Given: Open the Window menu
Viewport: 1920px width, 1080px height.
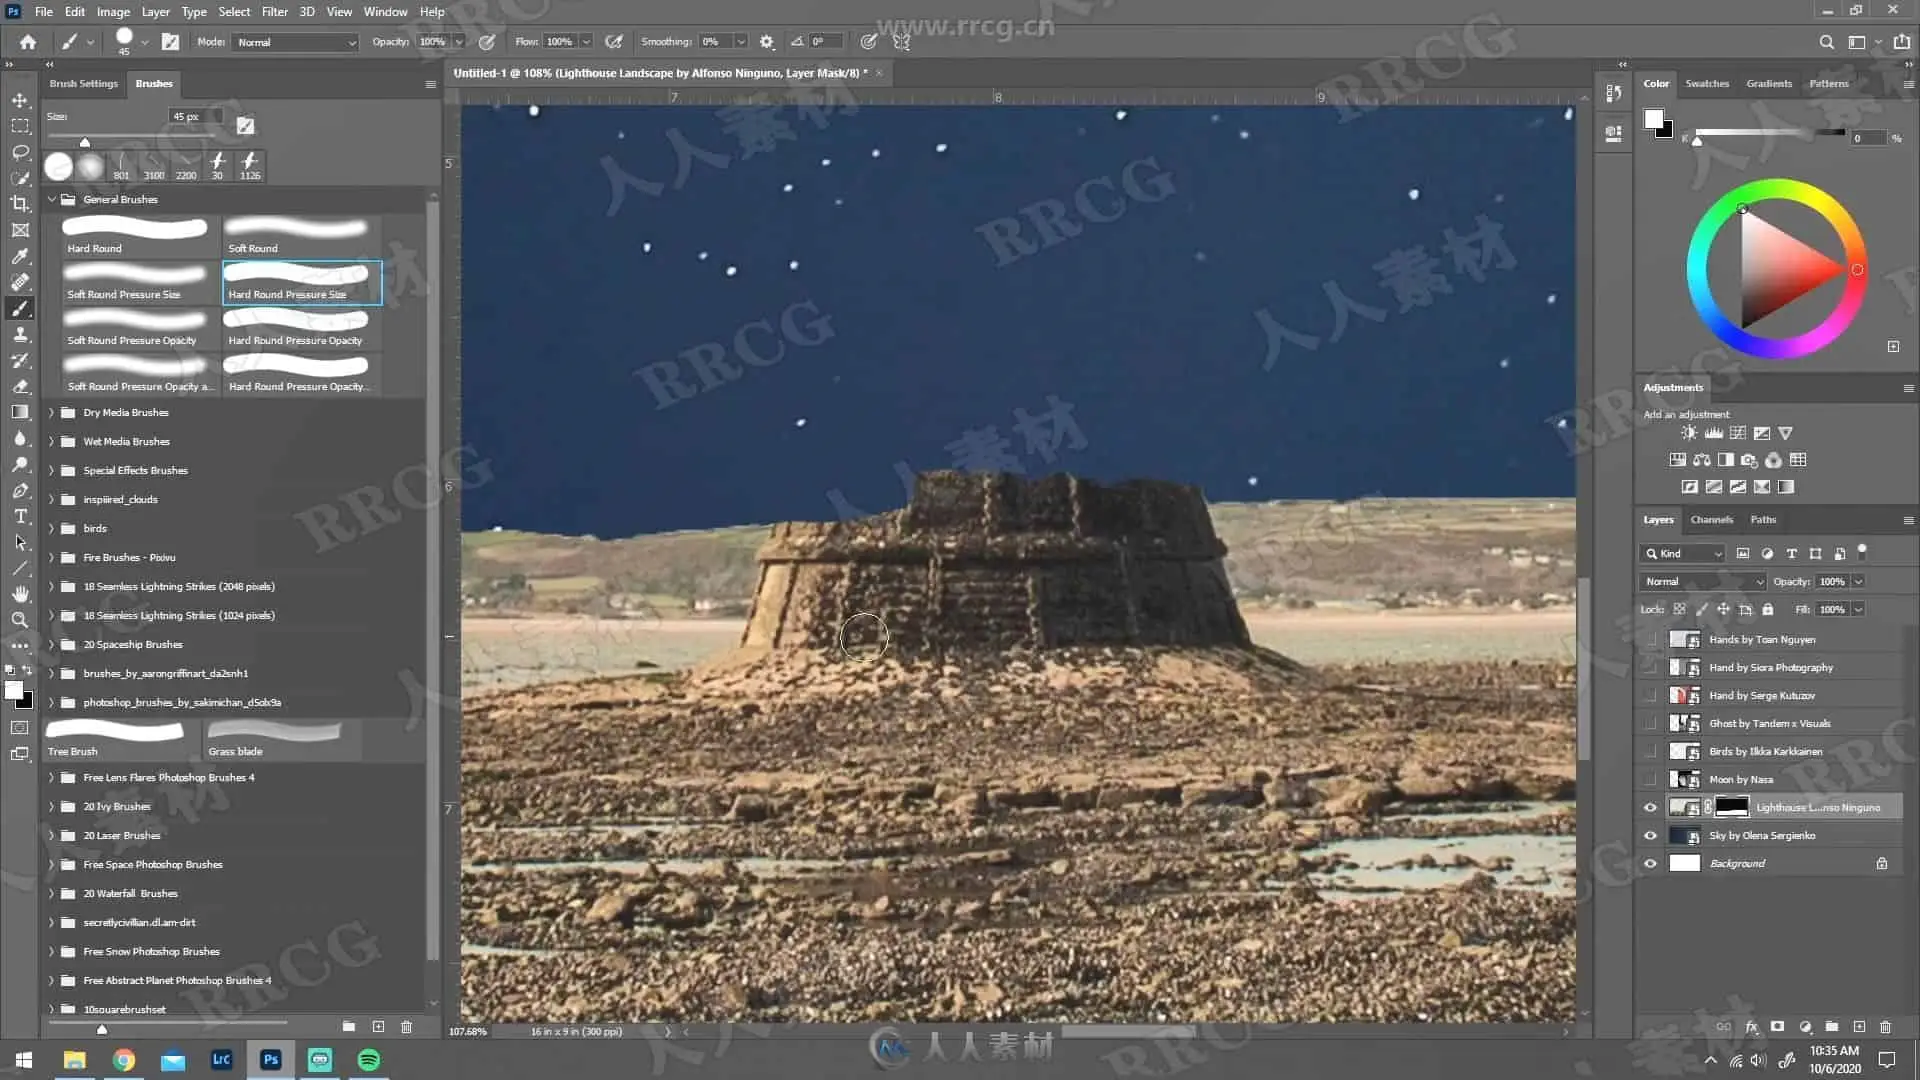Looking at the screenshot, I should 385,12.
